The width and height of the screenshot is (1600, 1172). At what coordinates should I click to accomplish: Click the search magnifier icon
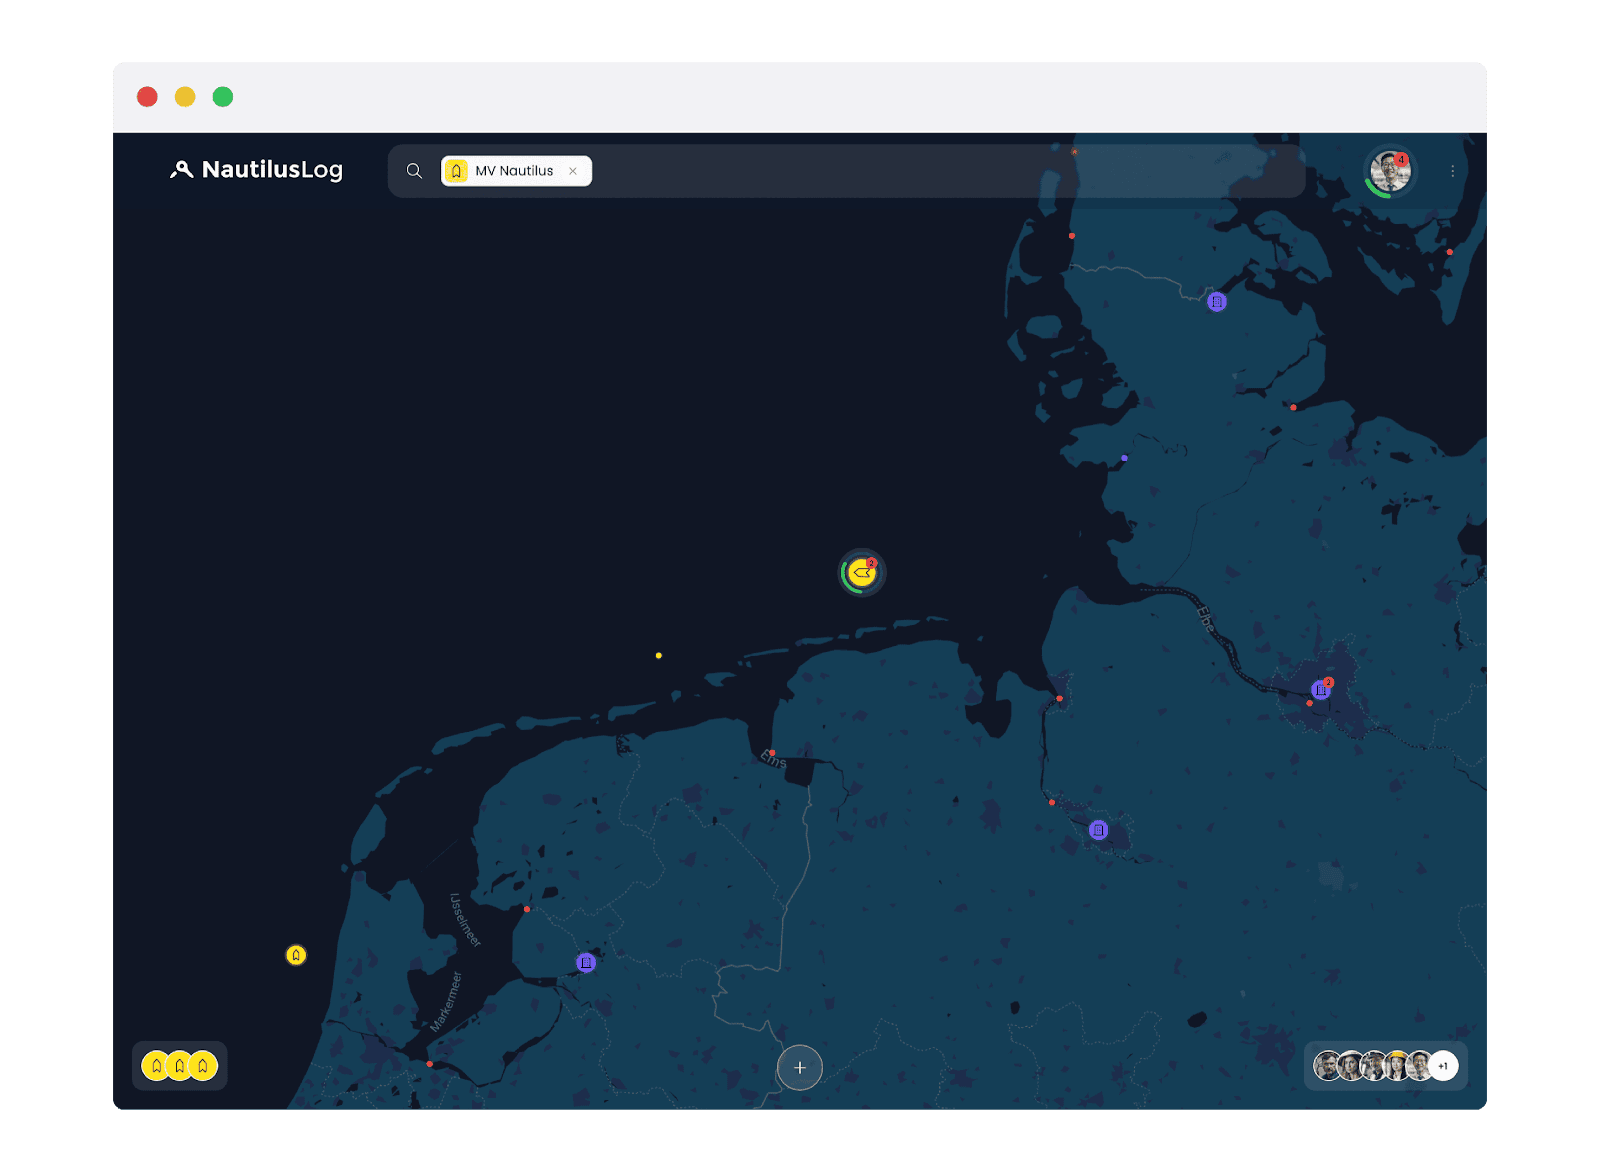(414, 171)
